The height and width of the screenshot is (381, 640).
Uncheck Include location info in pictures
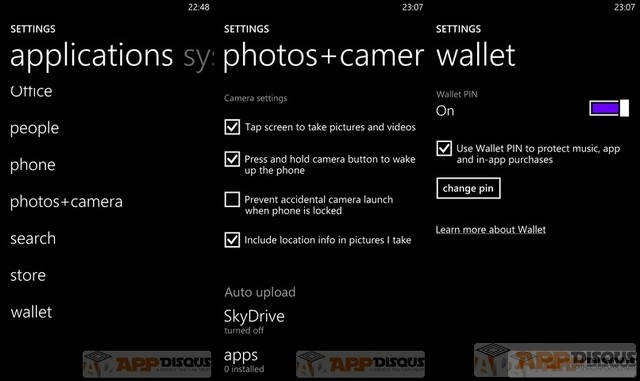[232, 240]
